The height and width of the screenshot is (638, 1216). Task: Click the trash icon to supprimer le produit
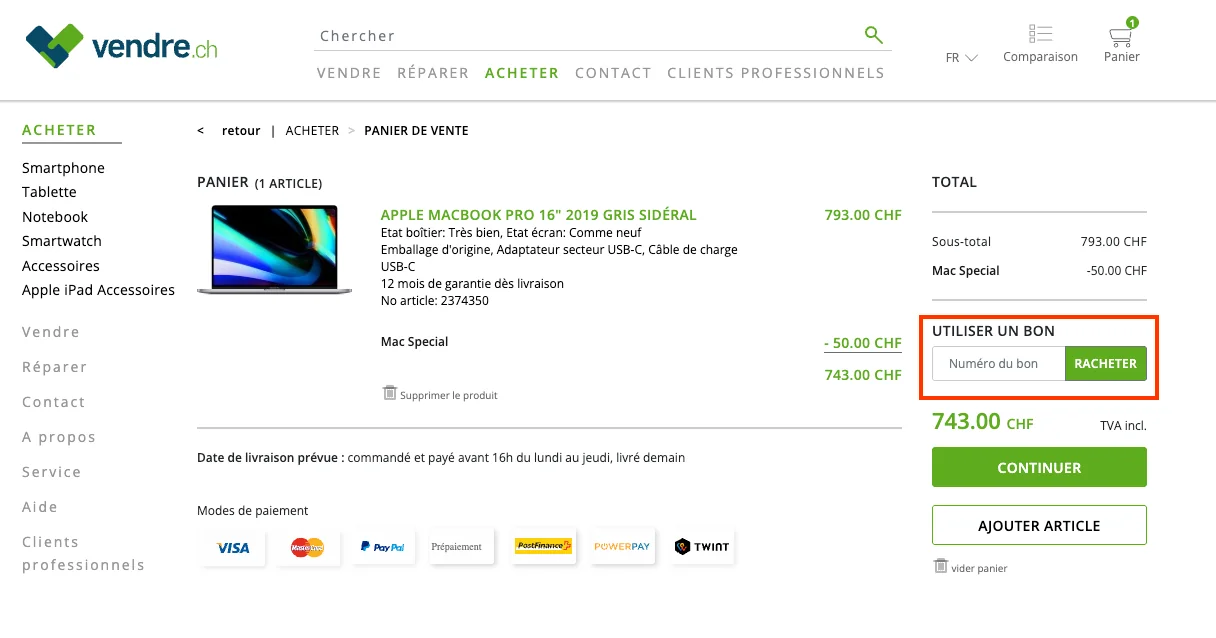pyautogui.click(x=389, y=394)
